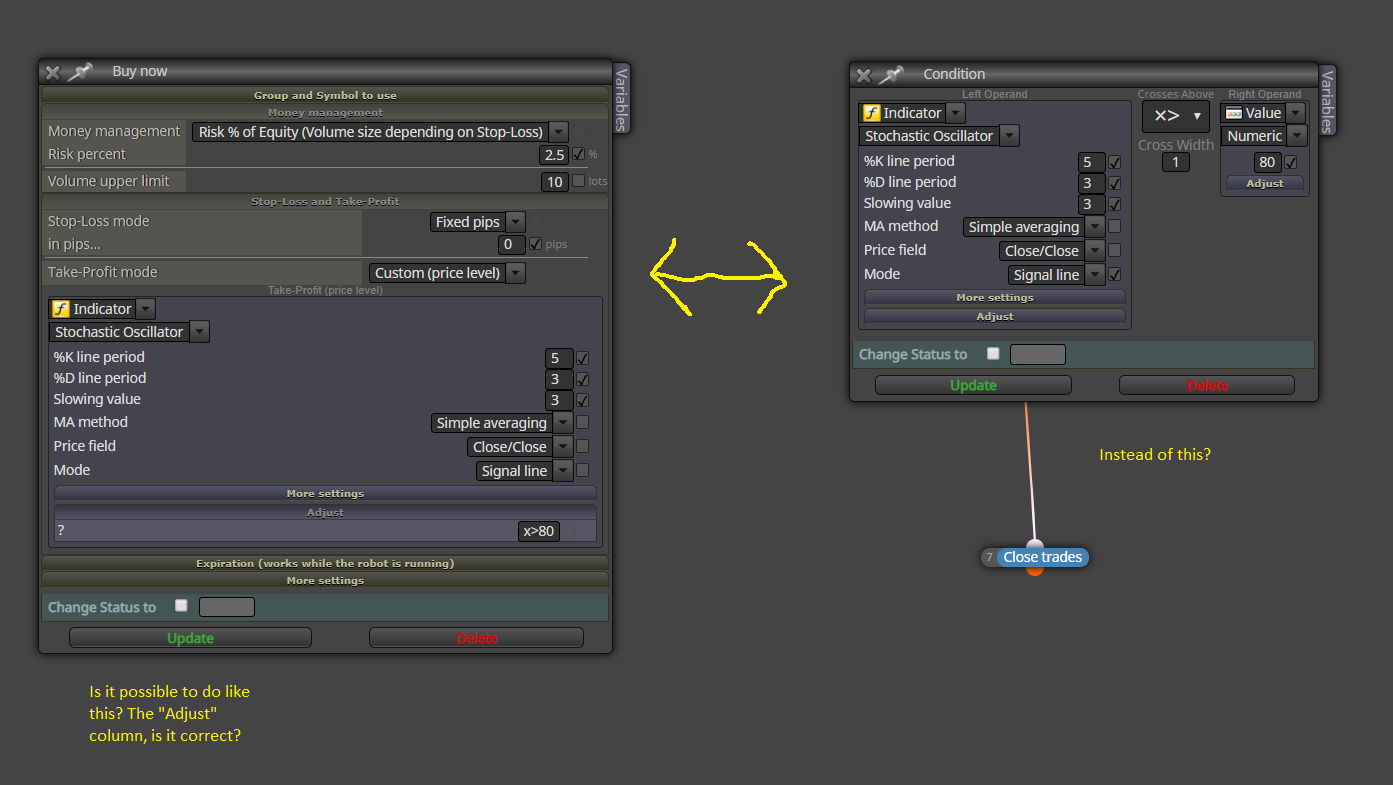Expand outer More settings bar in Buy now
Screen dimensions: 1393x785
(325, 580)
